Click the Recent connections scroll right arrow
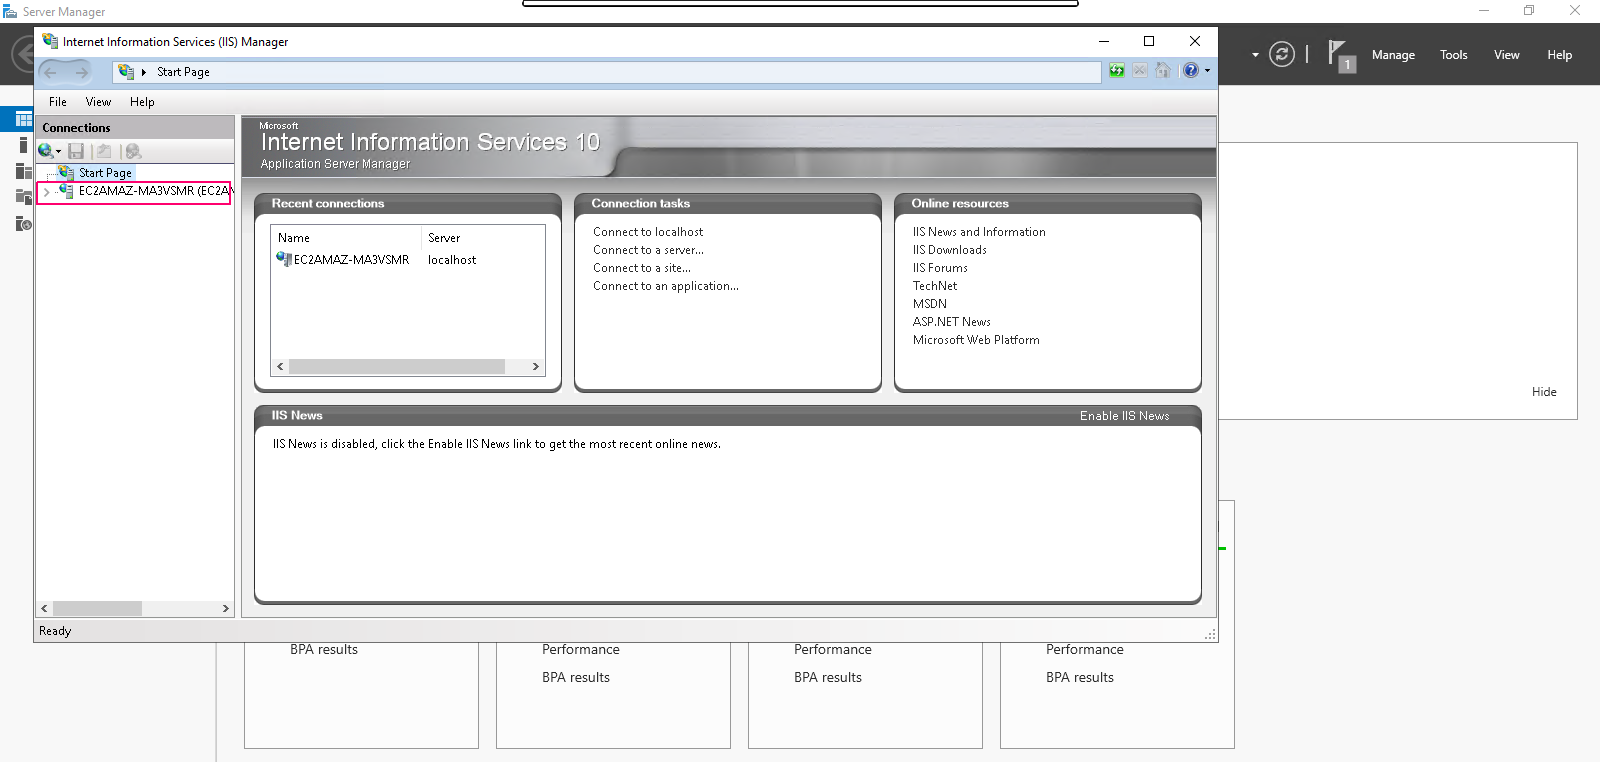Viewport: 1600px width, 762px height. click(x=536, y=367)
